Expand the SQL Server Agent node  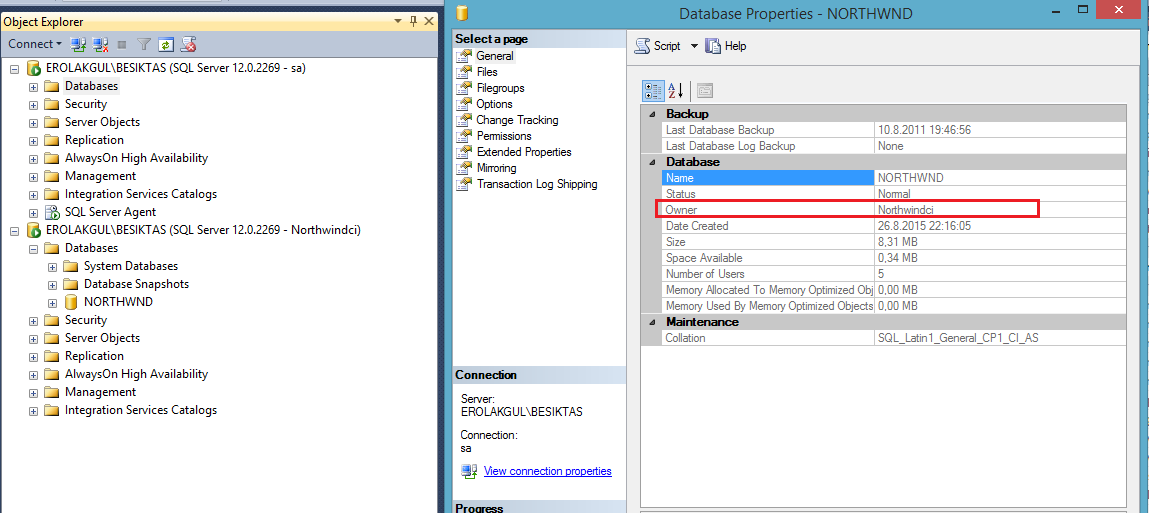[33, 213]
